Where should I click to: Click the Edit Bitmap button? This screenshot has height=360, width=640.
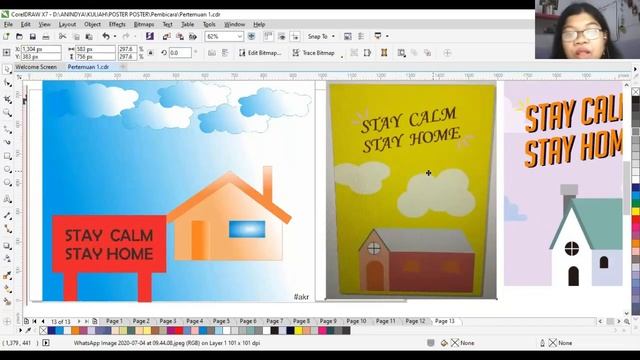coord(260,53)
